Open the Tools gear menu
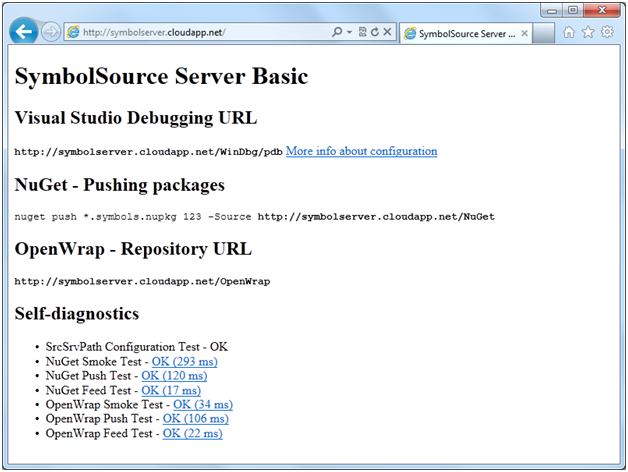The width and height of the screenshot is (628, 472). [x=607, y=32]
